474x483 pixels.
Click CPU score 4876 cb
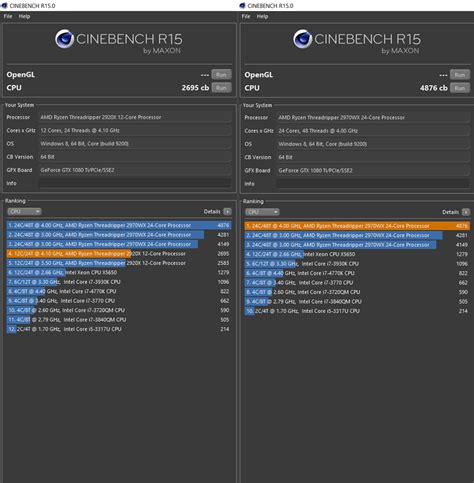(434, 88)
